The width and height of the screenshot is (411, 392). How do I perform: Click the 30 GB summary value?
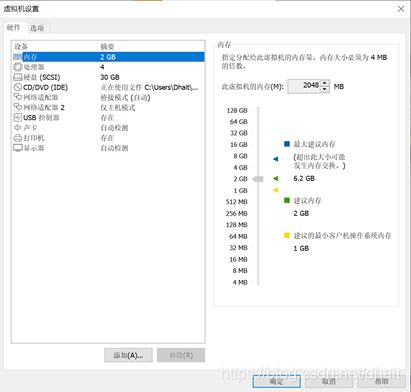110,77
